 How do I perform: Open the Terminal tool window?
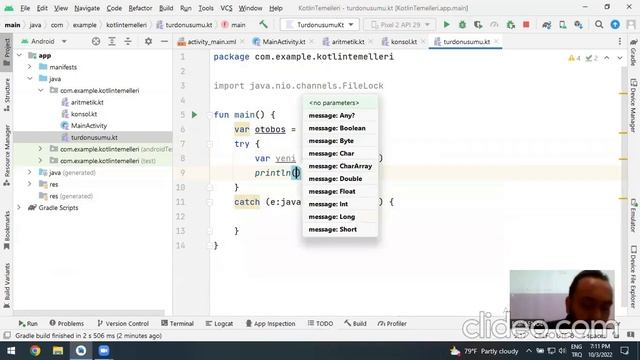(177, 323)
